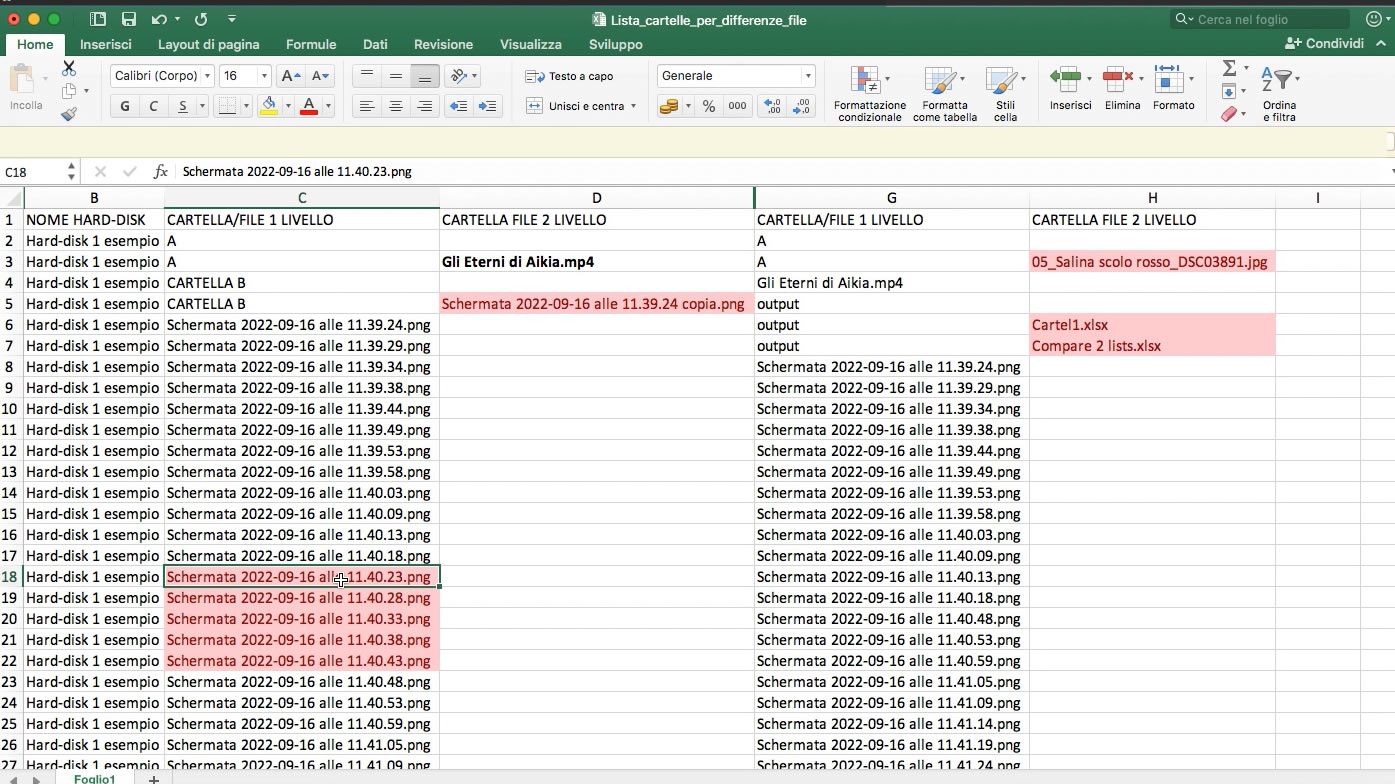Decrease the cell indent

458,106
